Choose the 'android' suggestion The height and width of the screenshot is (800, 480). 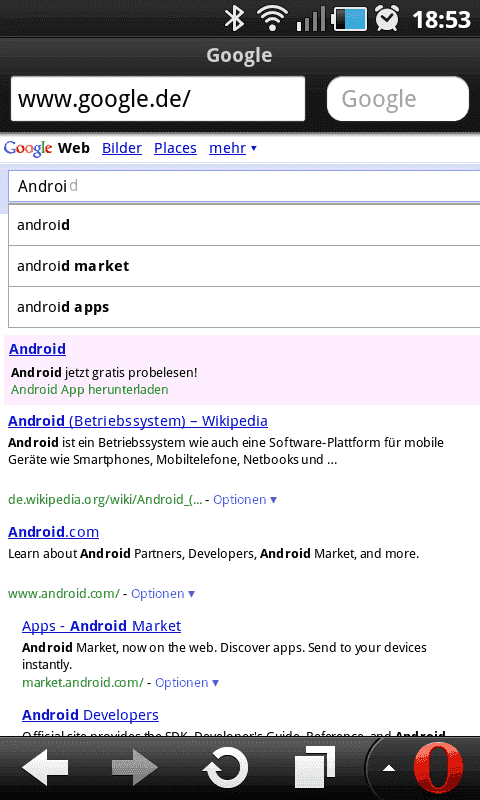[x=244, y=225]
